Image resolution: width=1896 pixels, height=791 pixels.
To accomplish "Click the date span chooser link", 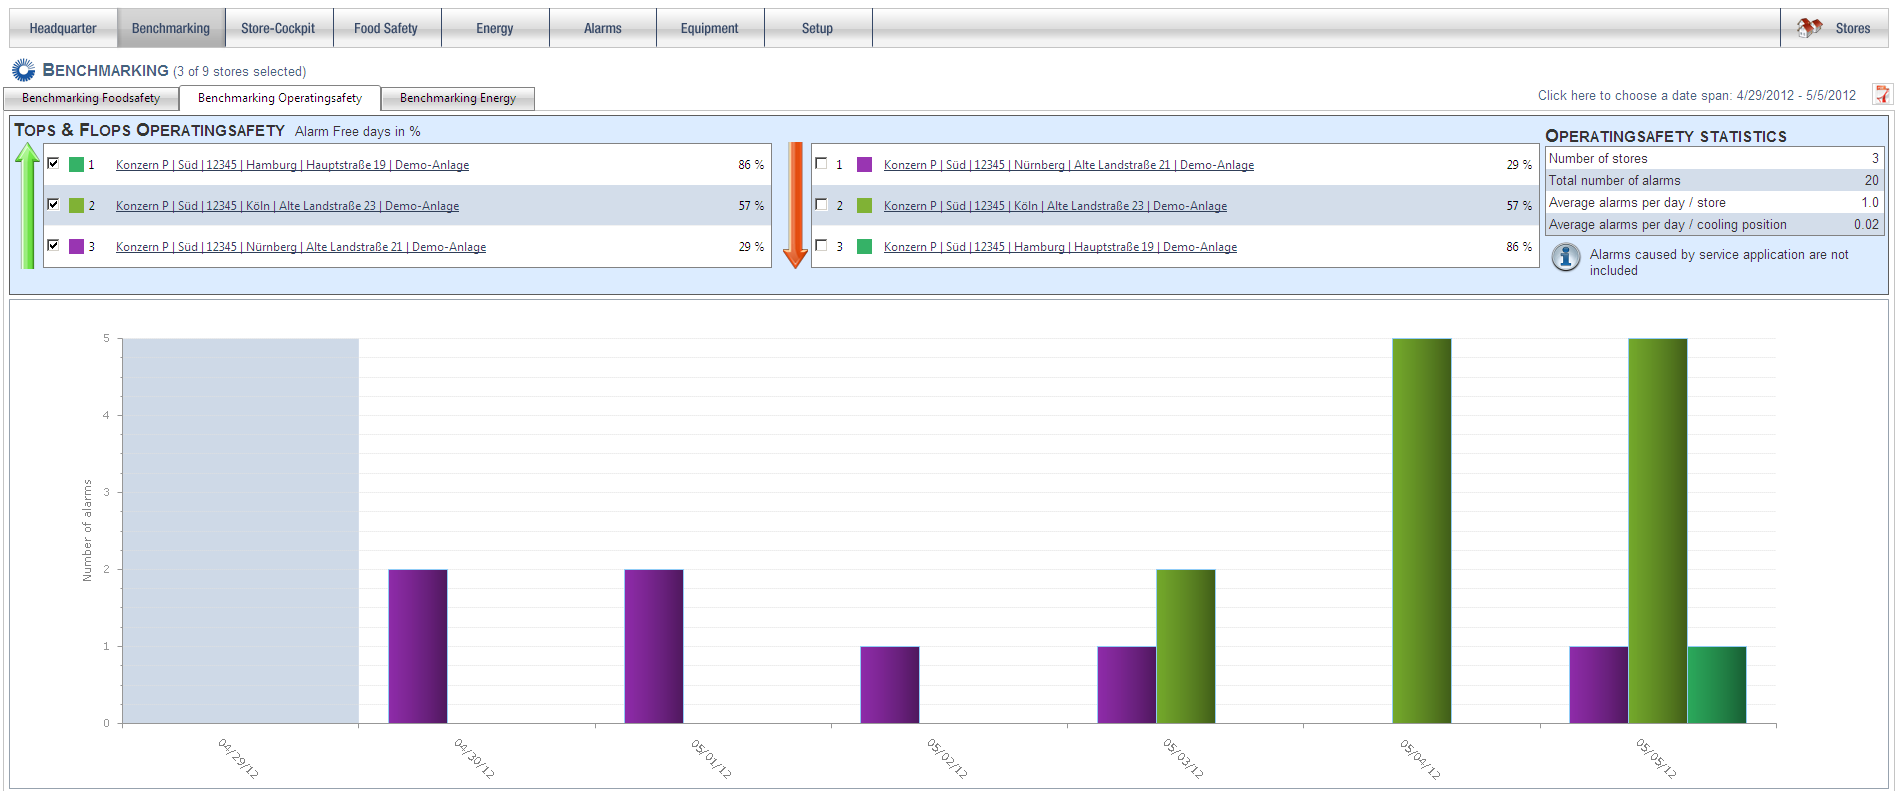I will (x=1697, y=96).
